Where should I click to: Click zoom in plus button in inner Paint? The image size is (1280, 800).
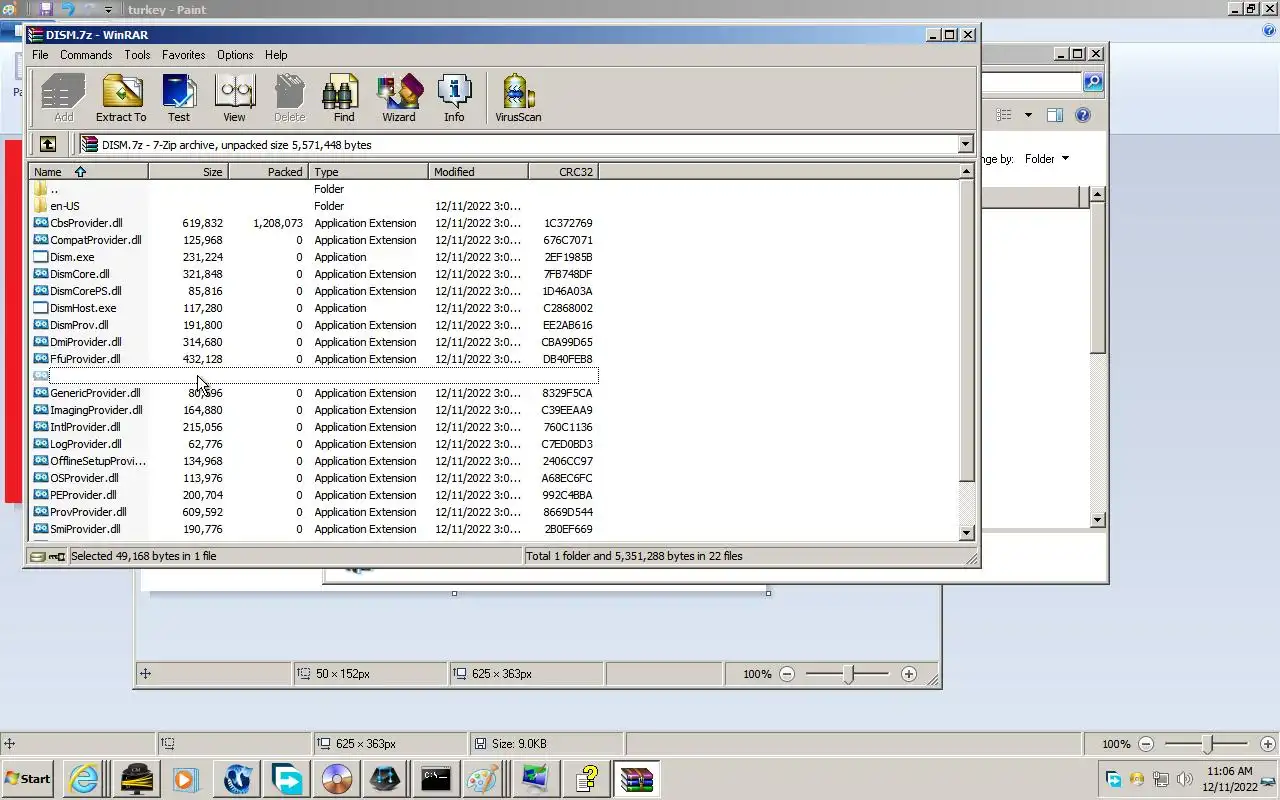pos(908,674)
